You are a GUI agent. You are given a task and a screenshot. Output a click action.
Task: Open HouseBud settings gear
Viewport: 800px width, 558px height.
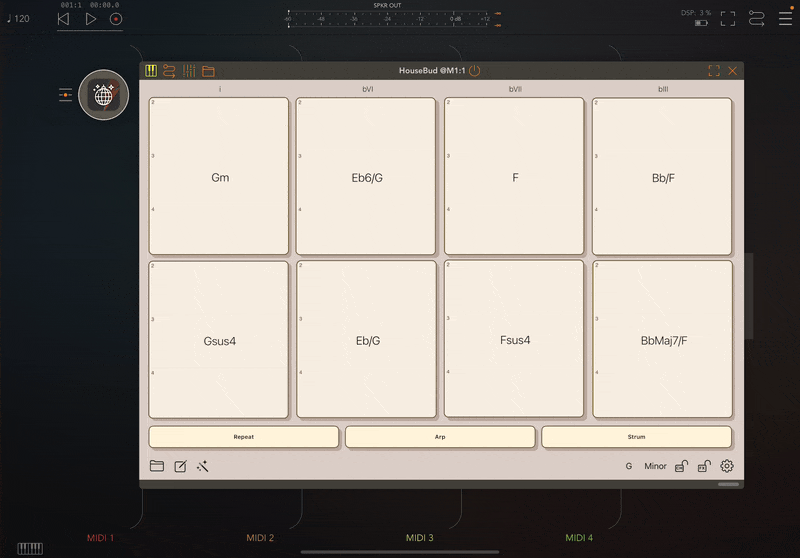[x=727, y=466]
